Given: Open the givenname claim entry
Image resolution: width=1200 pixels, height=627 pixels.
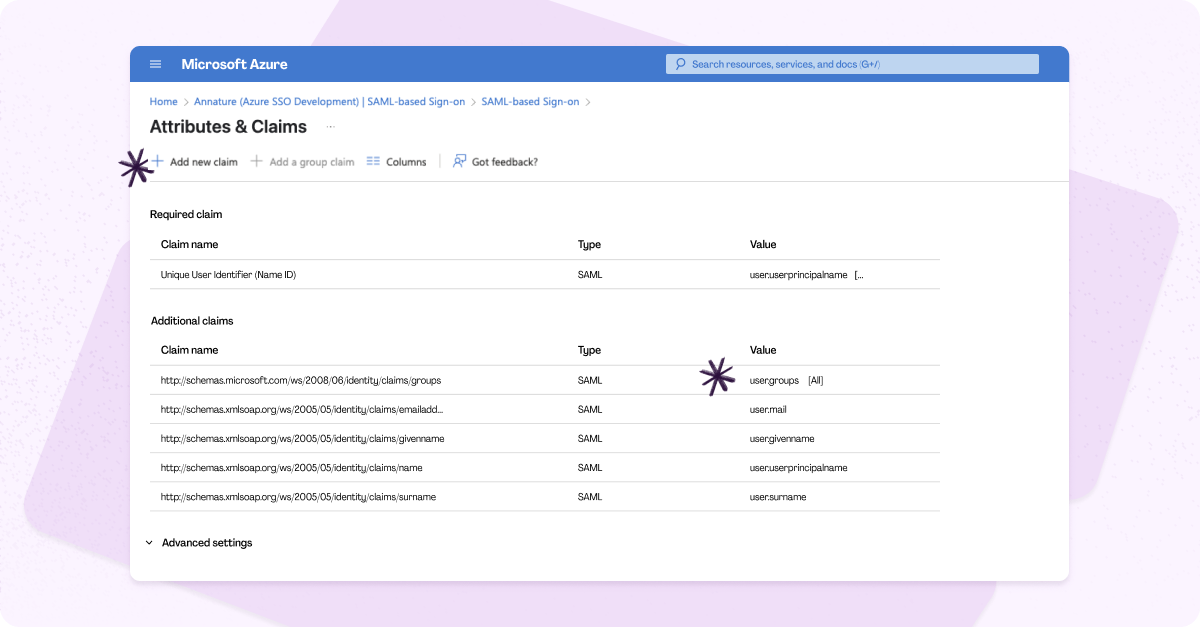Looking at the screenshot, I should point(302,439).
